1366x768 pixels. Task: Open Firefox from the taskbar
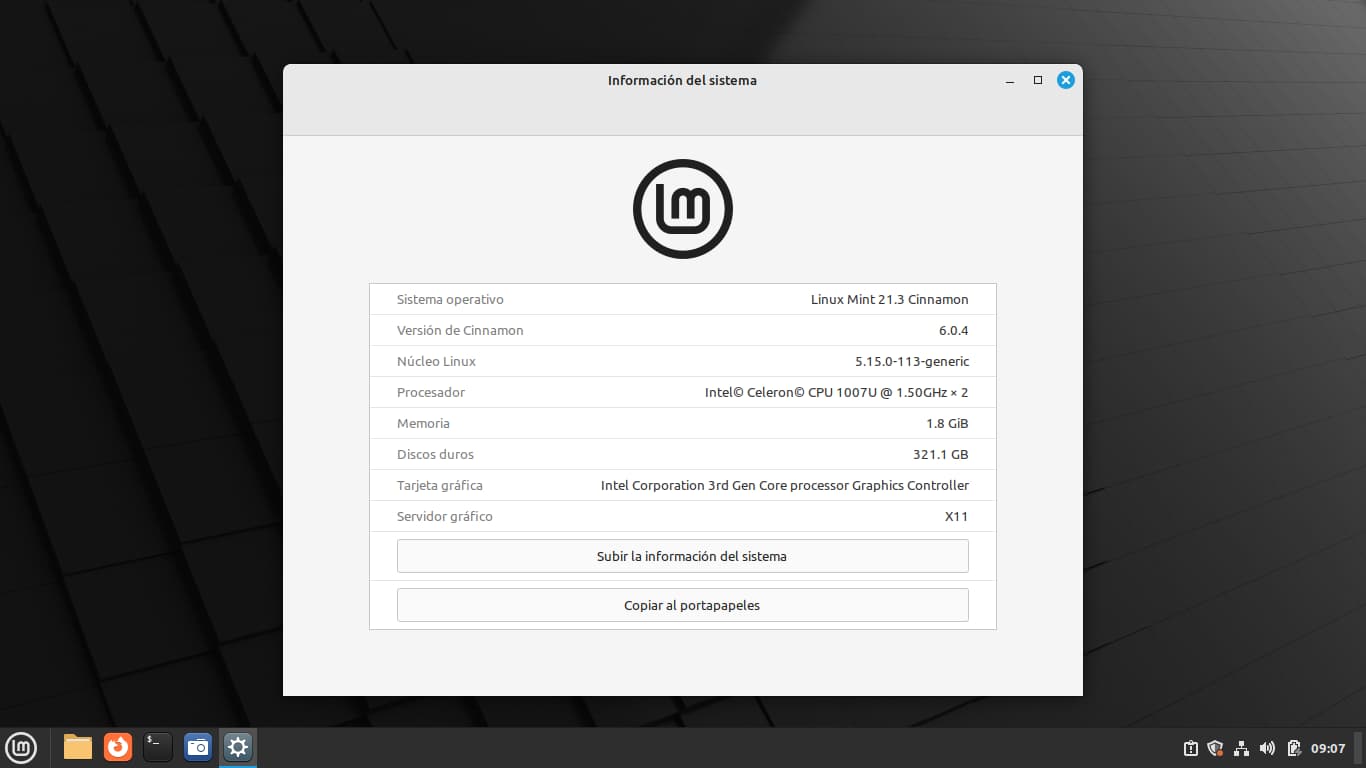pos(118,747)
